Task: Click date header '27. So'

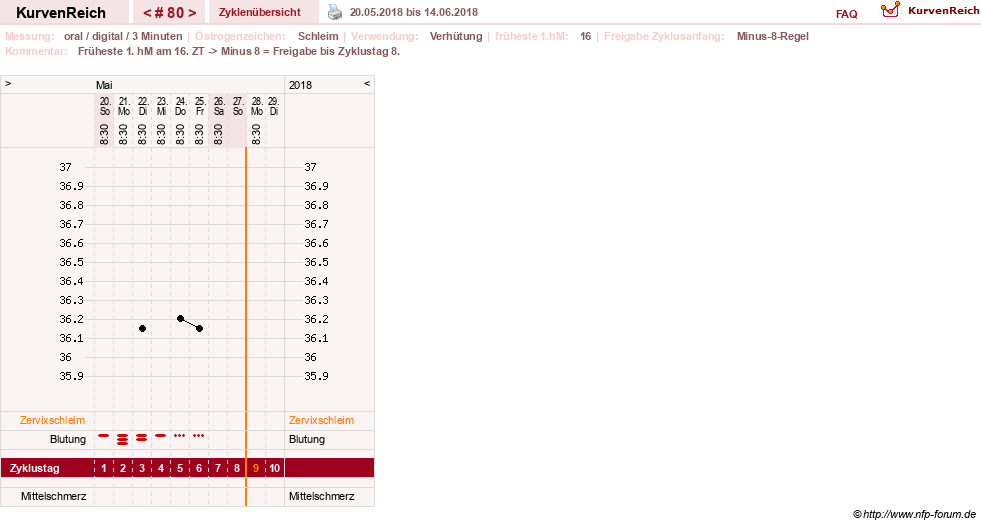Action: tap(238, 106)
